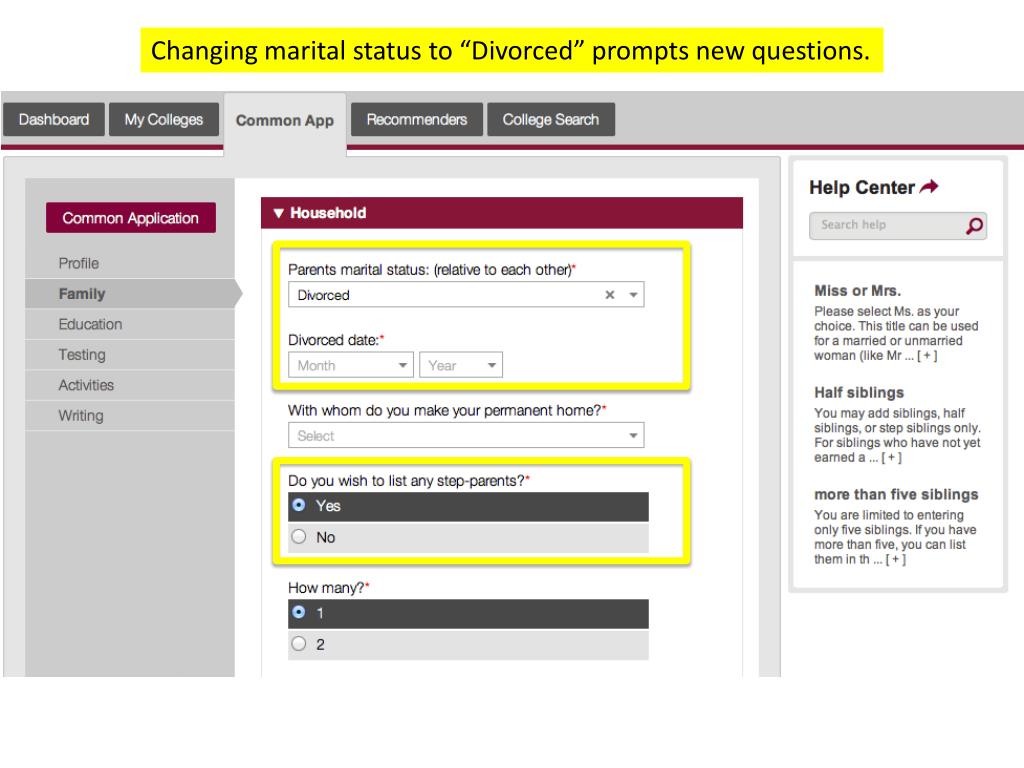
Task: Select Yes for listing step-parents
Action: pyautogui.click(x=468, y=506)
